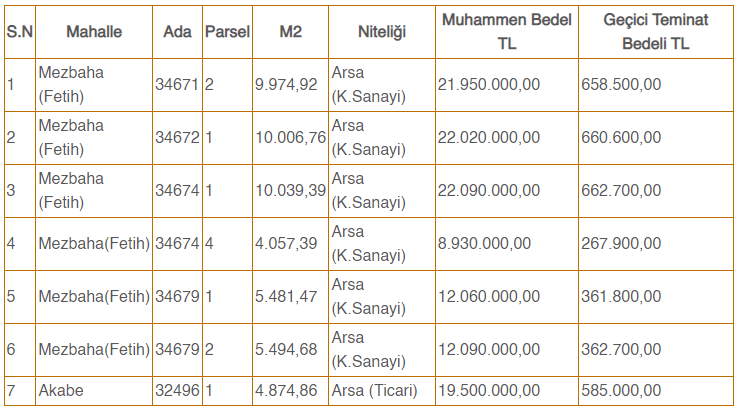Select the Ada number 34672 cell
738x409 pixels.
177,137
